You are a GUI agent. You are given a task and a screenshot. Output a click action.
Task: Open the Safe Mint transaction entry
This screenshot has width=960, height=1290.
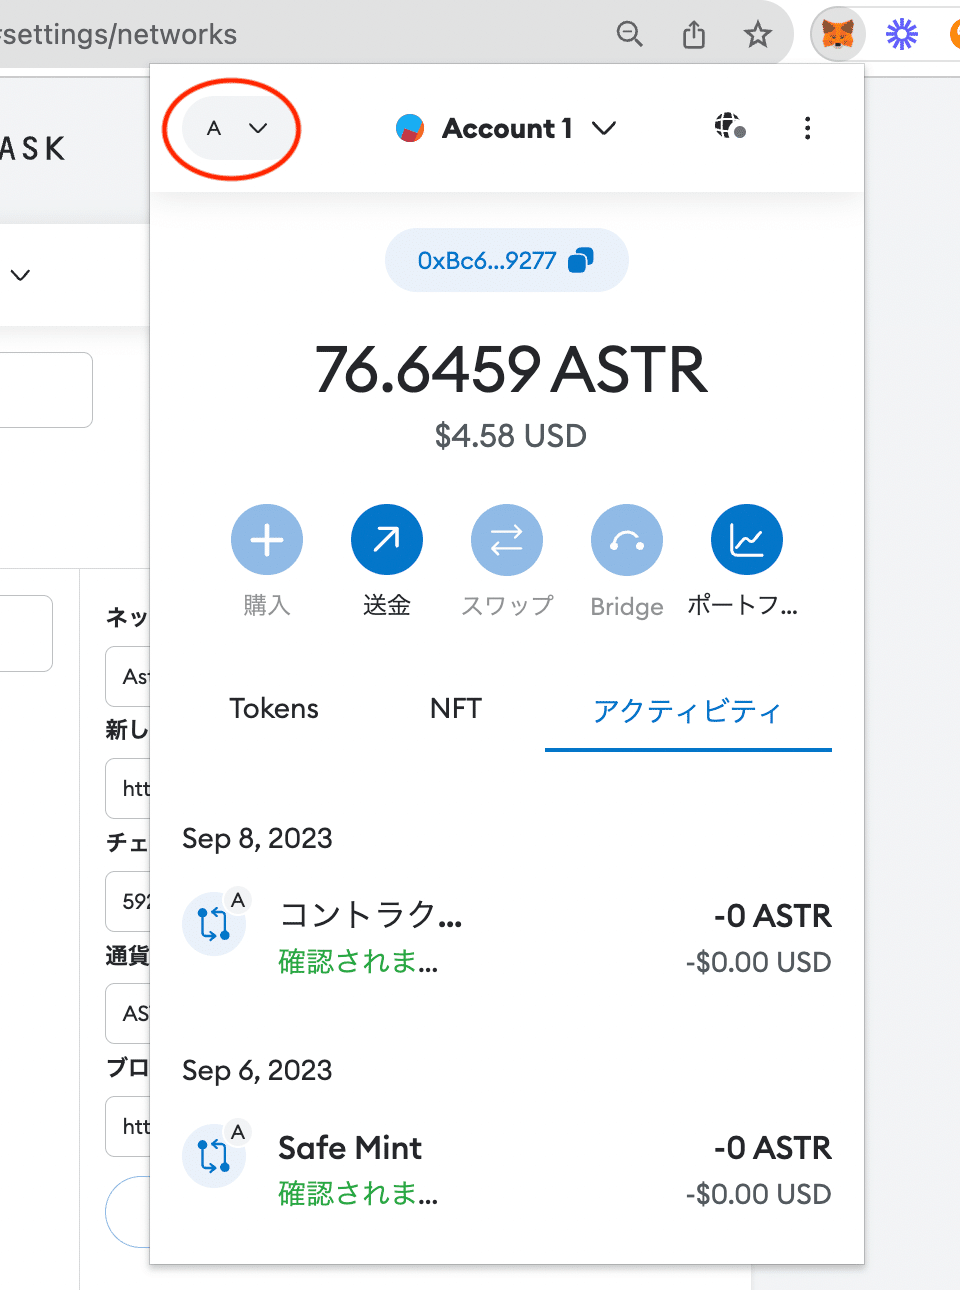[x=507, y=1169]
